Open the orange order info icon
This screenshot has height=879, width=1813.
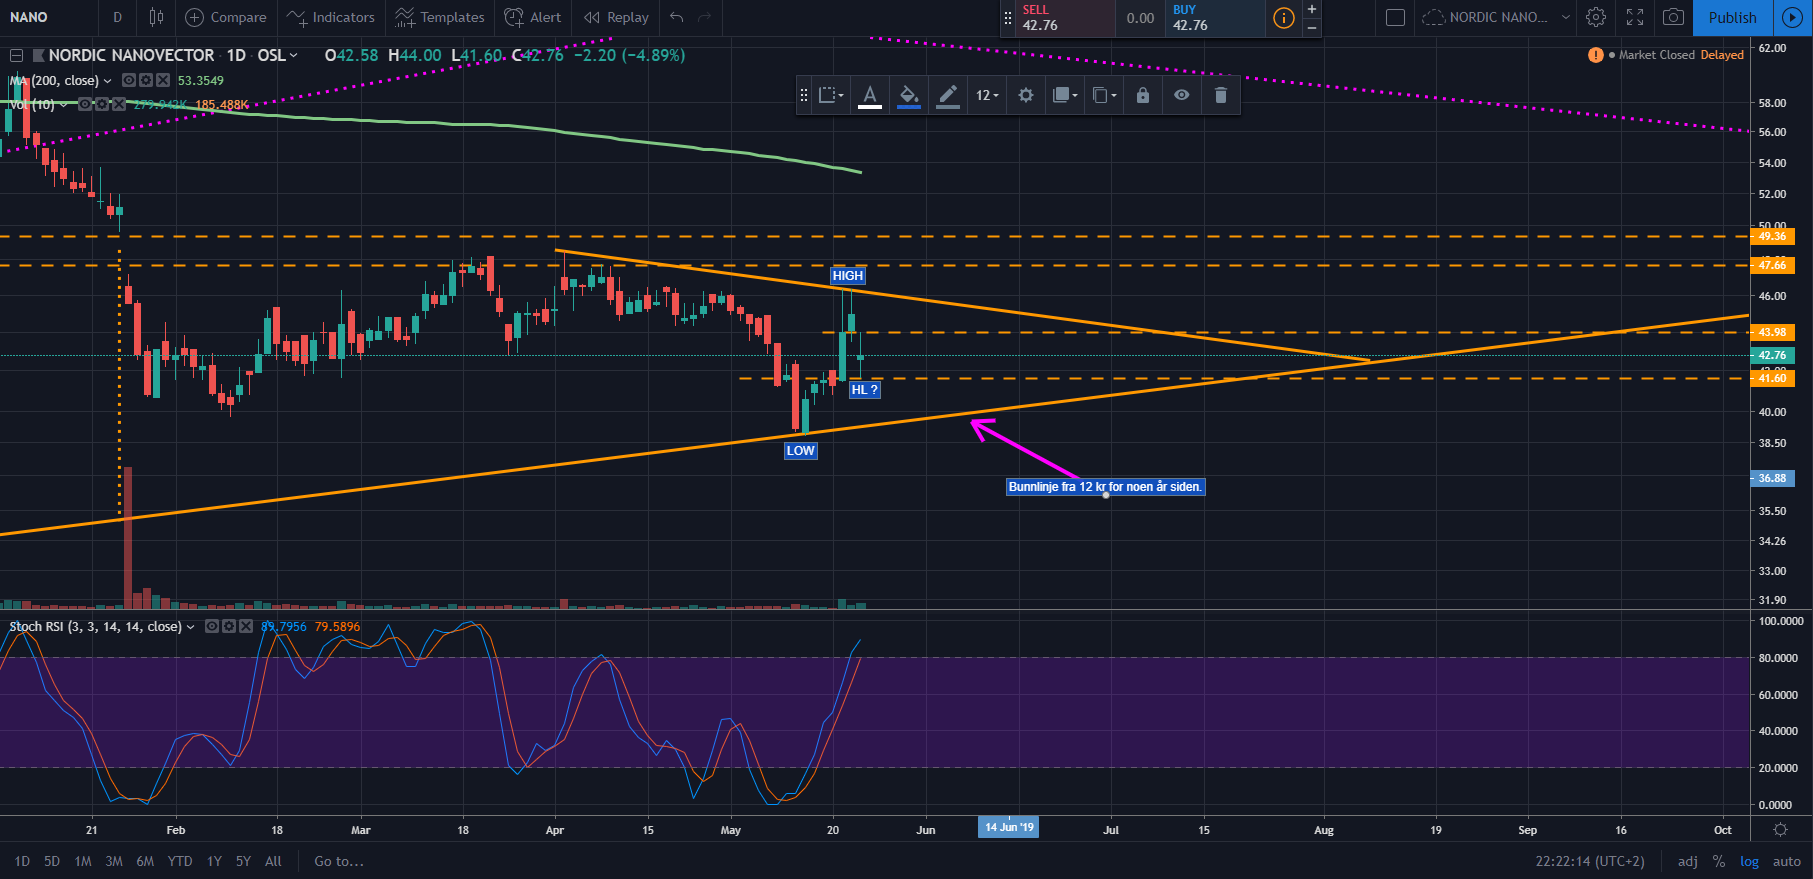[x=1284, y=18]
